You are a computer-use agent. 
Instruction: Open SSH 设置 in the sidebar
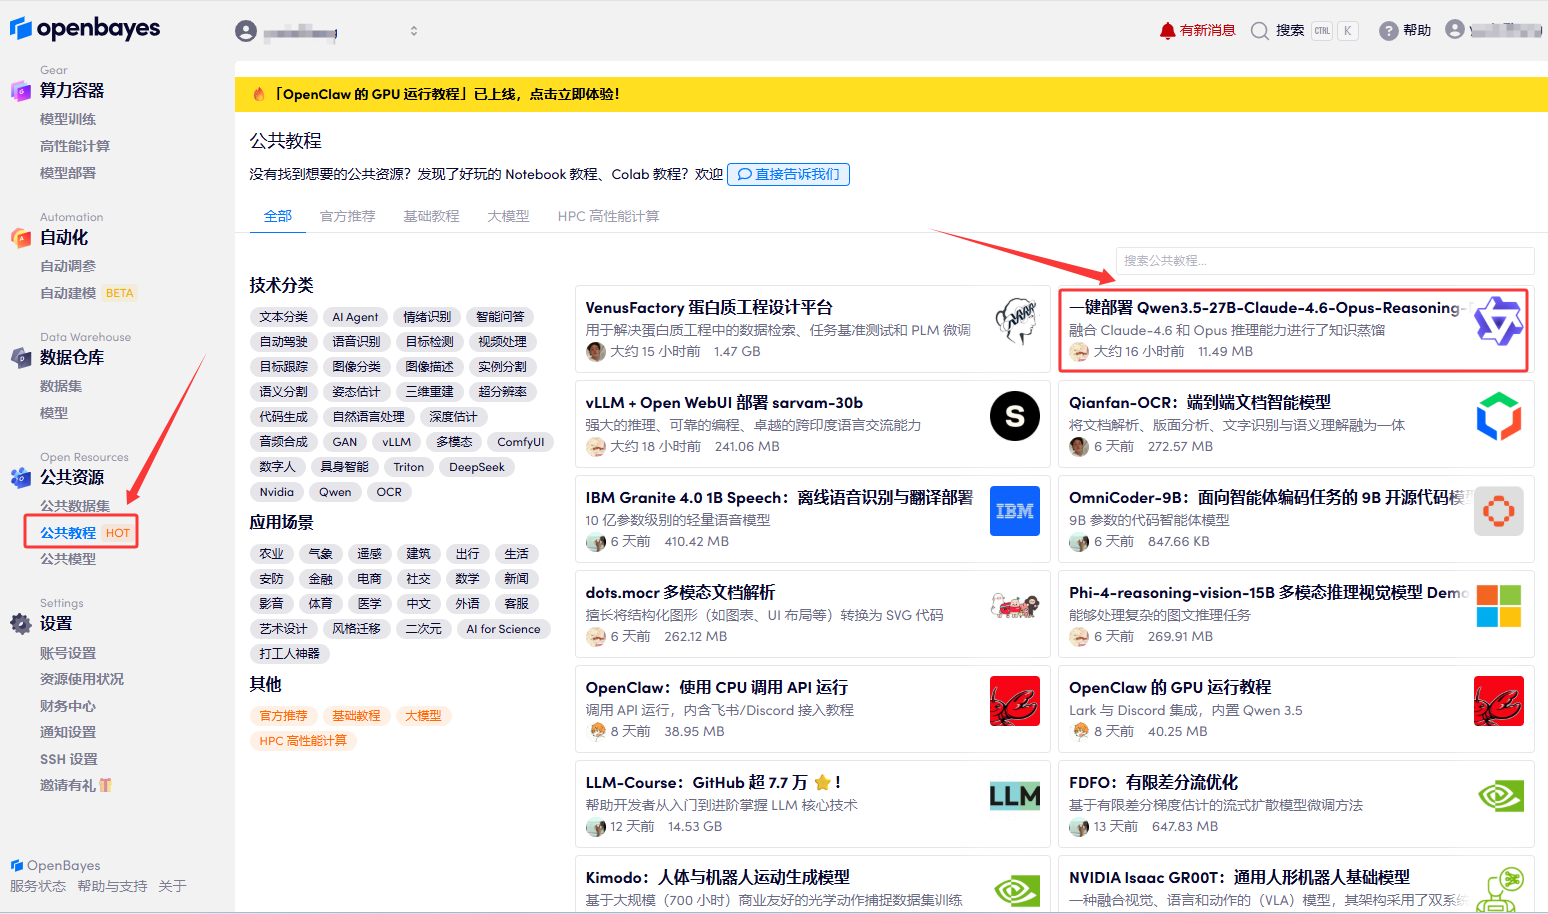point(69,759)
